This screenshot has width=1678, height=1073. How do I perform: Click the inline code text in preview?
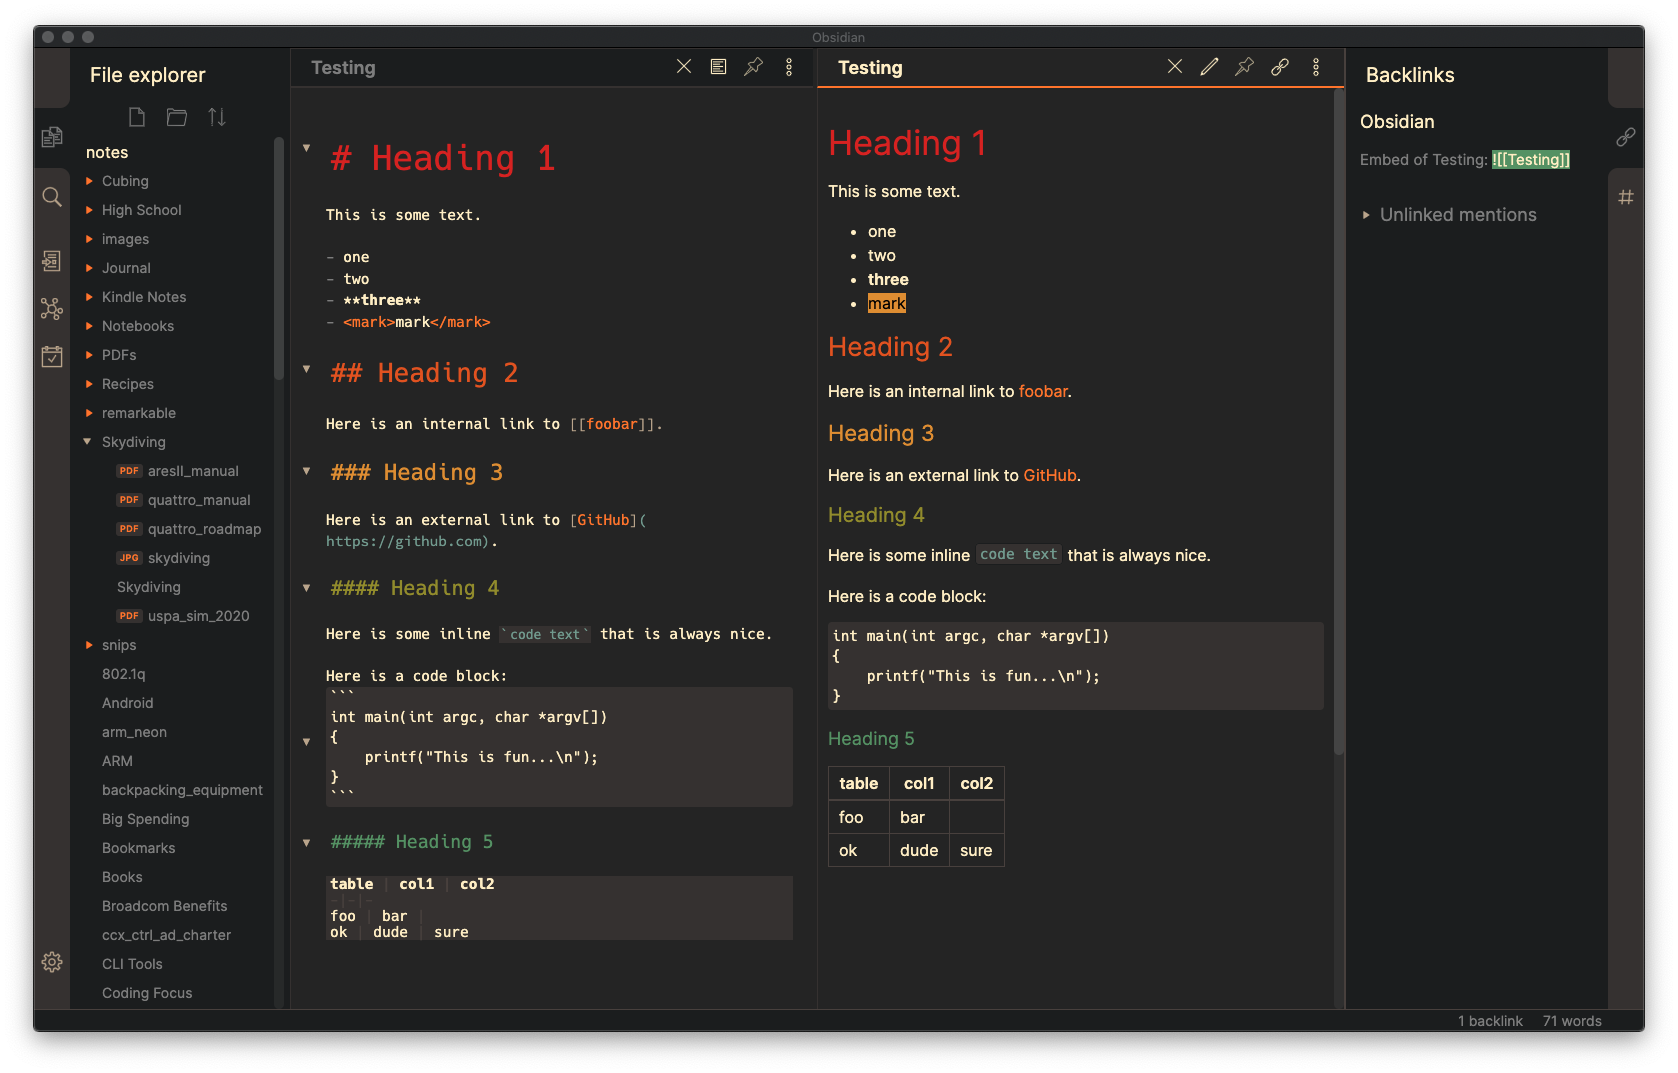1019,554
